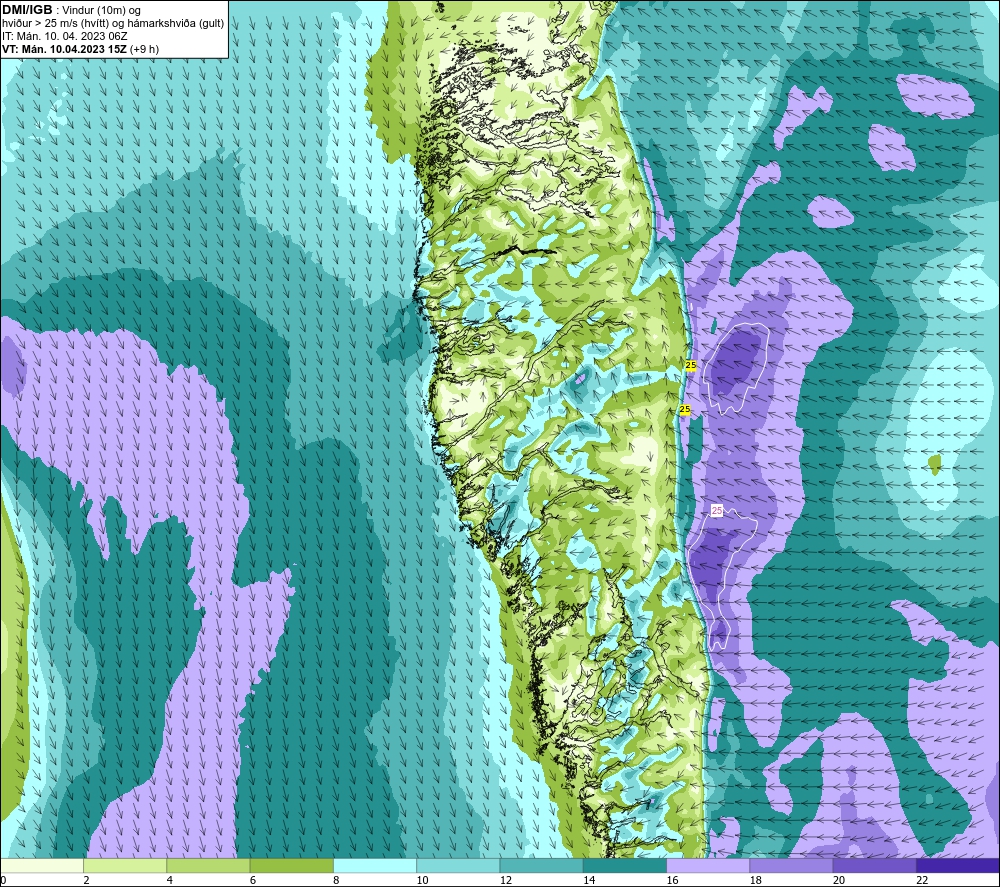Screen dimensions: 1000x887
Task: Click the 'VT: Mán. 10.04.2023 15Z' valid time
Action: [x=64, y=49]
